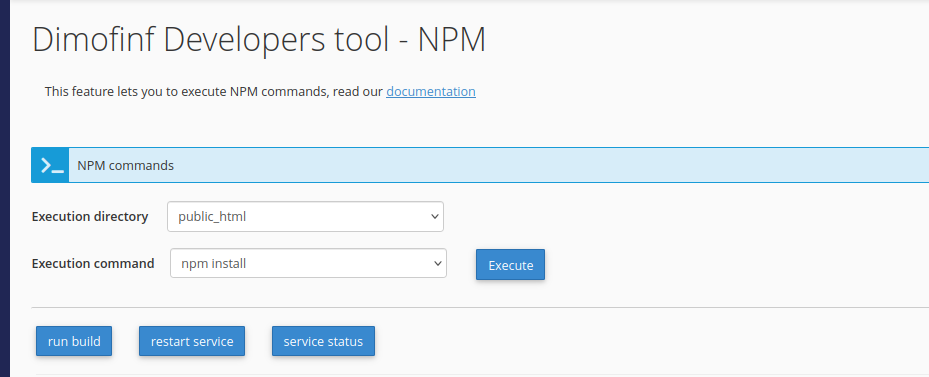Viewport: 929px width, 377px height.
Task: Open the public_html Execution directory select
Action: tap(305, 216)
